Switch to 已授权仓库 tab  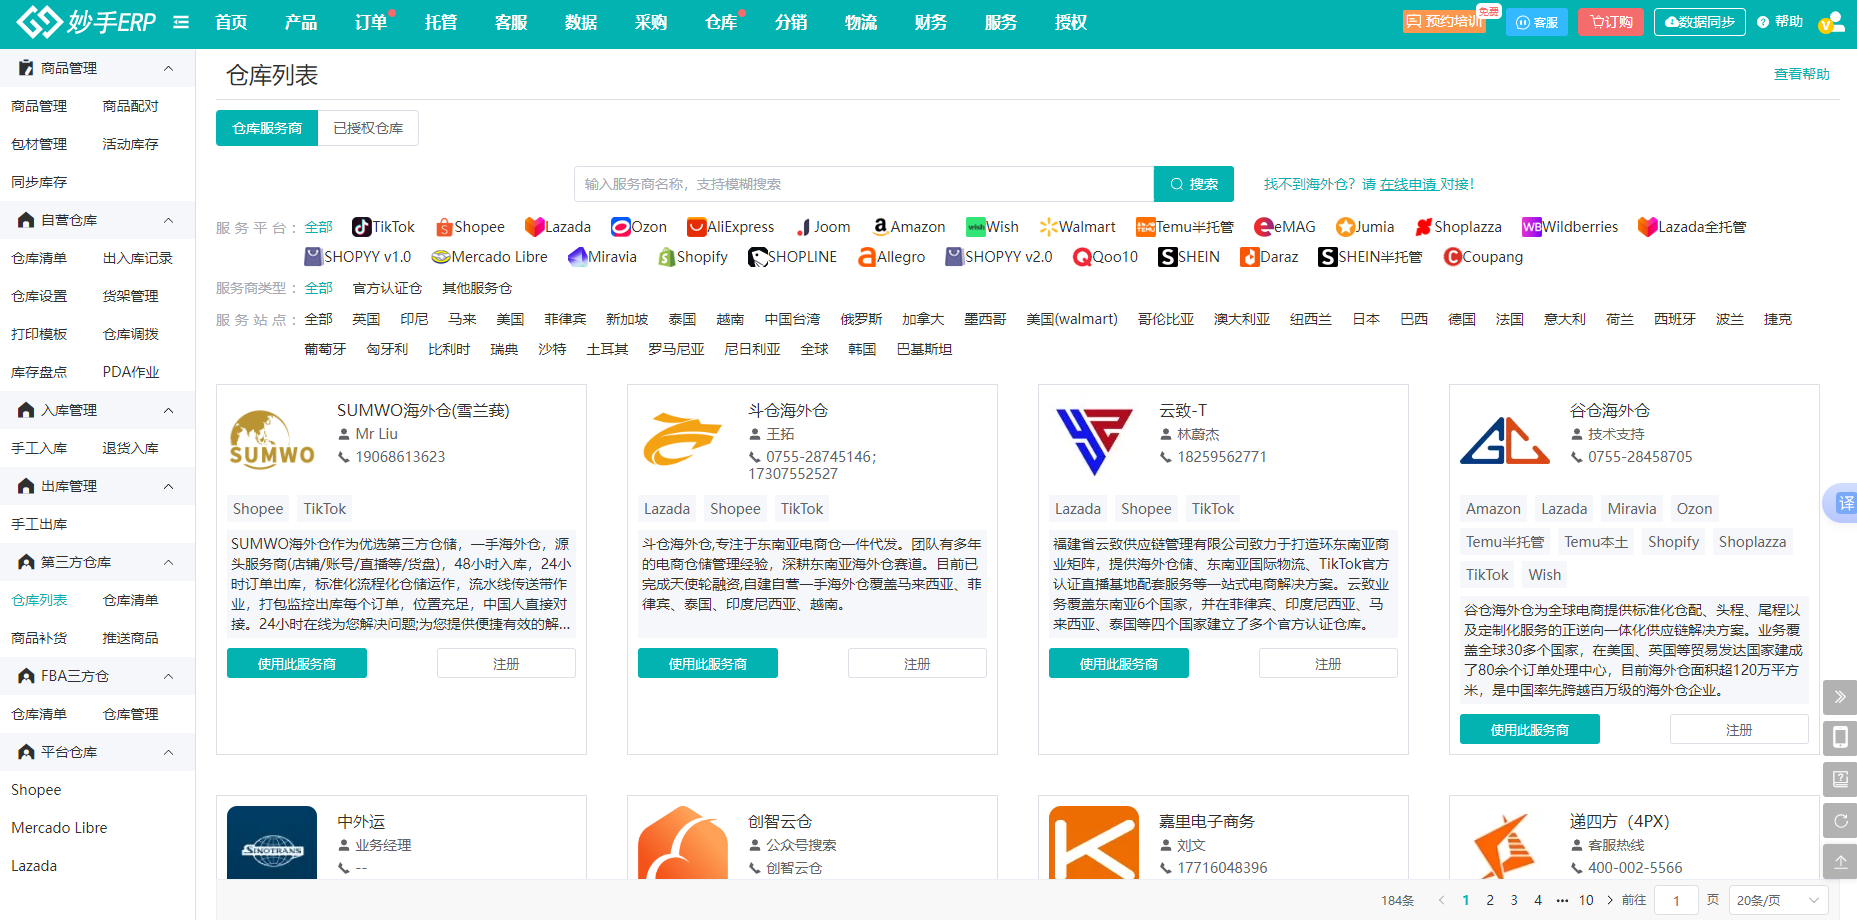coord(368,128)
